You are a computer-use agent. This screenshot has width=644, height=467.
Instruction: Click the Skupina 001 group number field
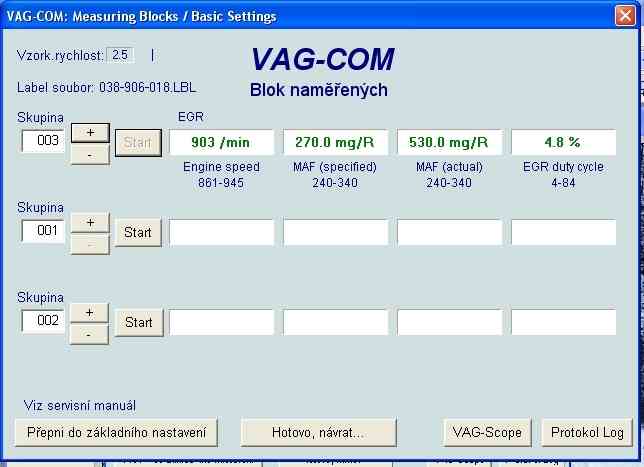(43, 231)
